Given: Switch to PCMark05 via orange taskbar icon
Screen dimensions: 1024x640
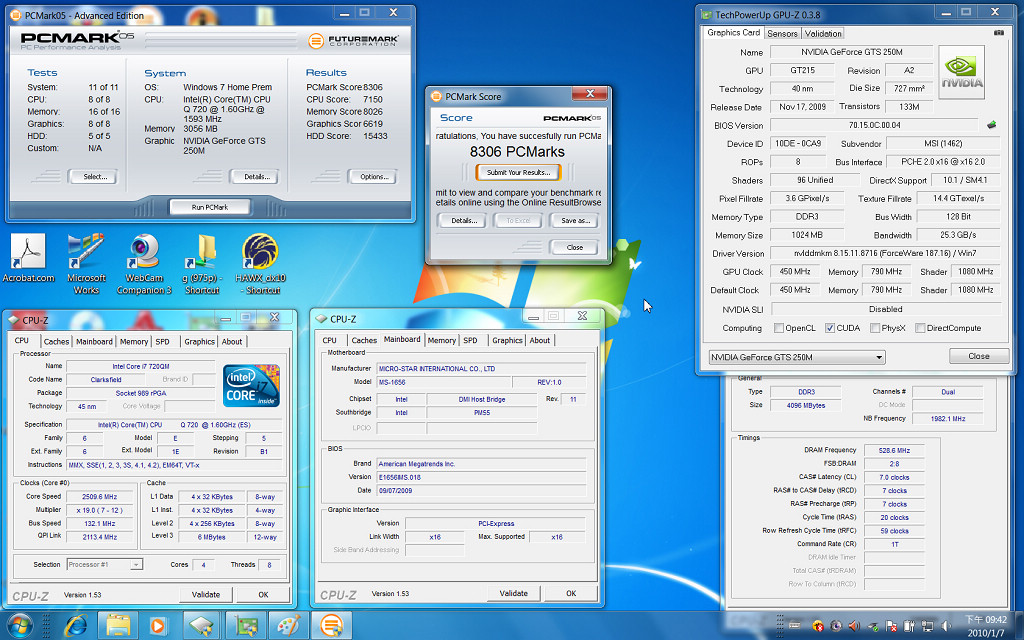Looking at the screenshot, I should pos(331,626).
